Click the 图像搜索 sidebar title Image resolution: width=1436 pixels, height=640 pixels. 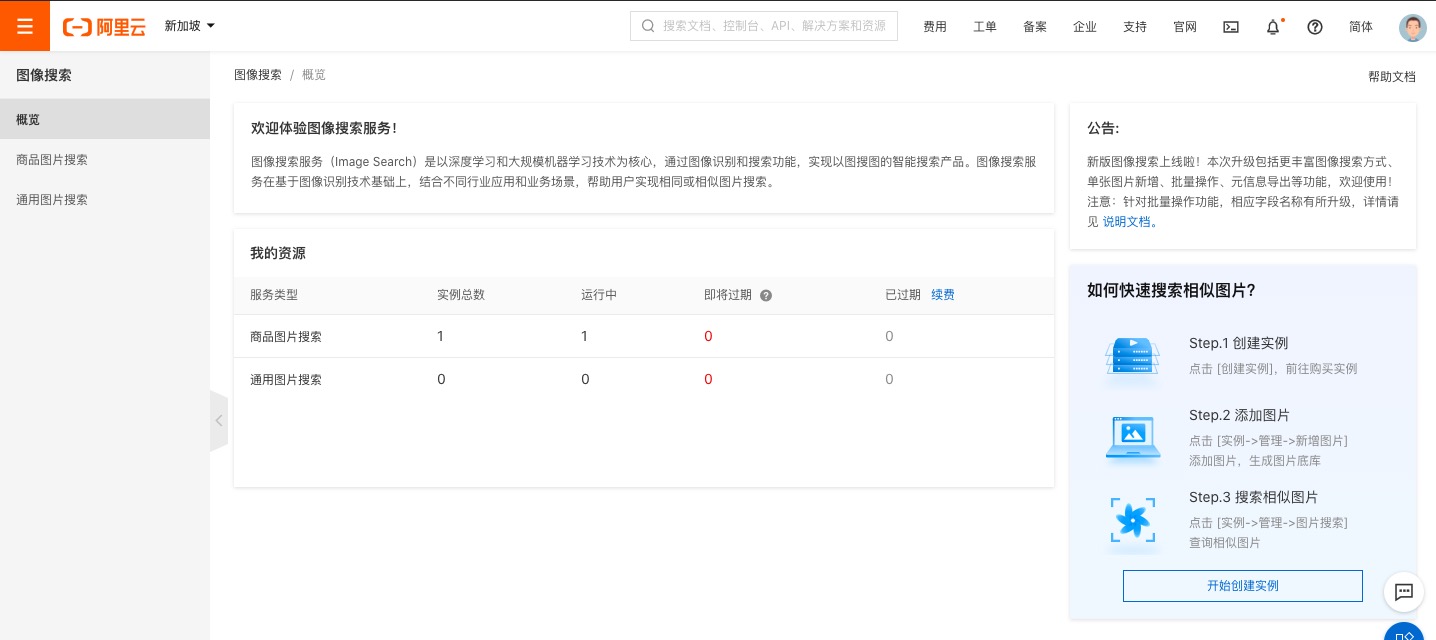point(44,75)
